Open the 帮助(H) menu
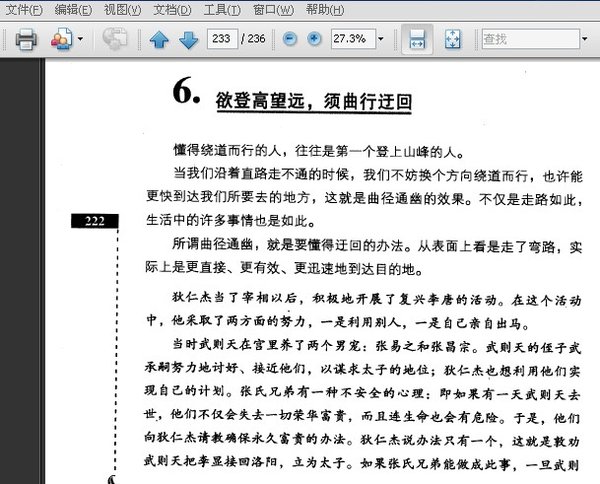Image resolution: width=600 pixels, height=484 pixels. point(325,10)
